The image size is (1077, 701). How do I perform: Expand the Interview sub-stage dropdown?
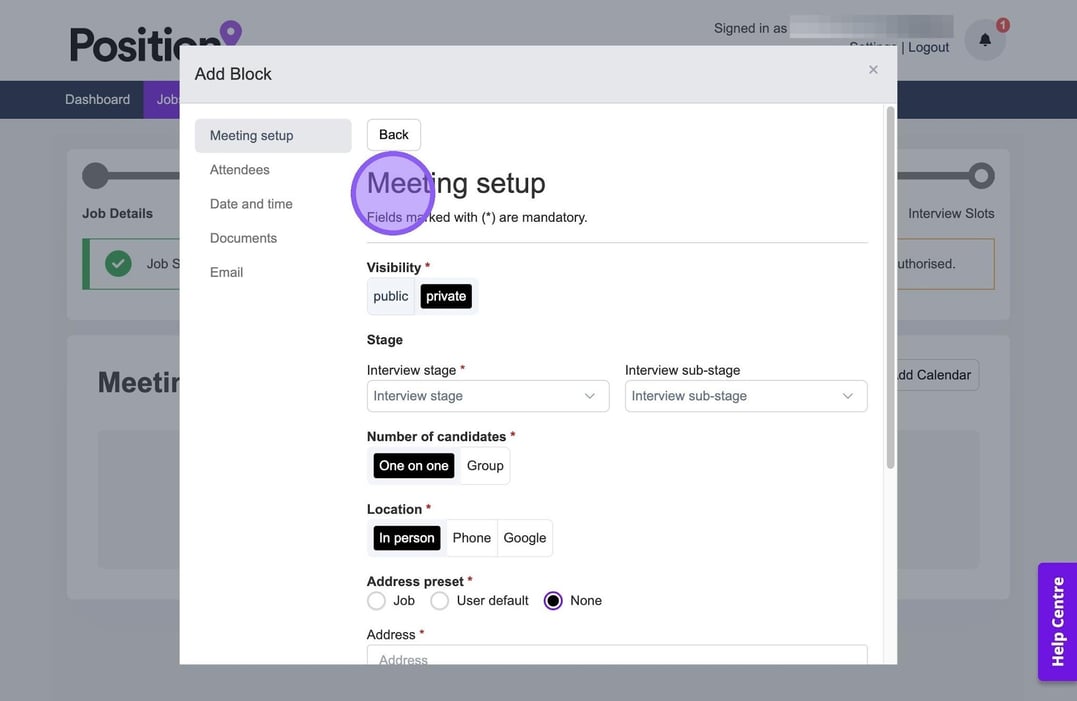point(746,396)
